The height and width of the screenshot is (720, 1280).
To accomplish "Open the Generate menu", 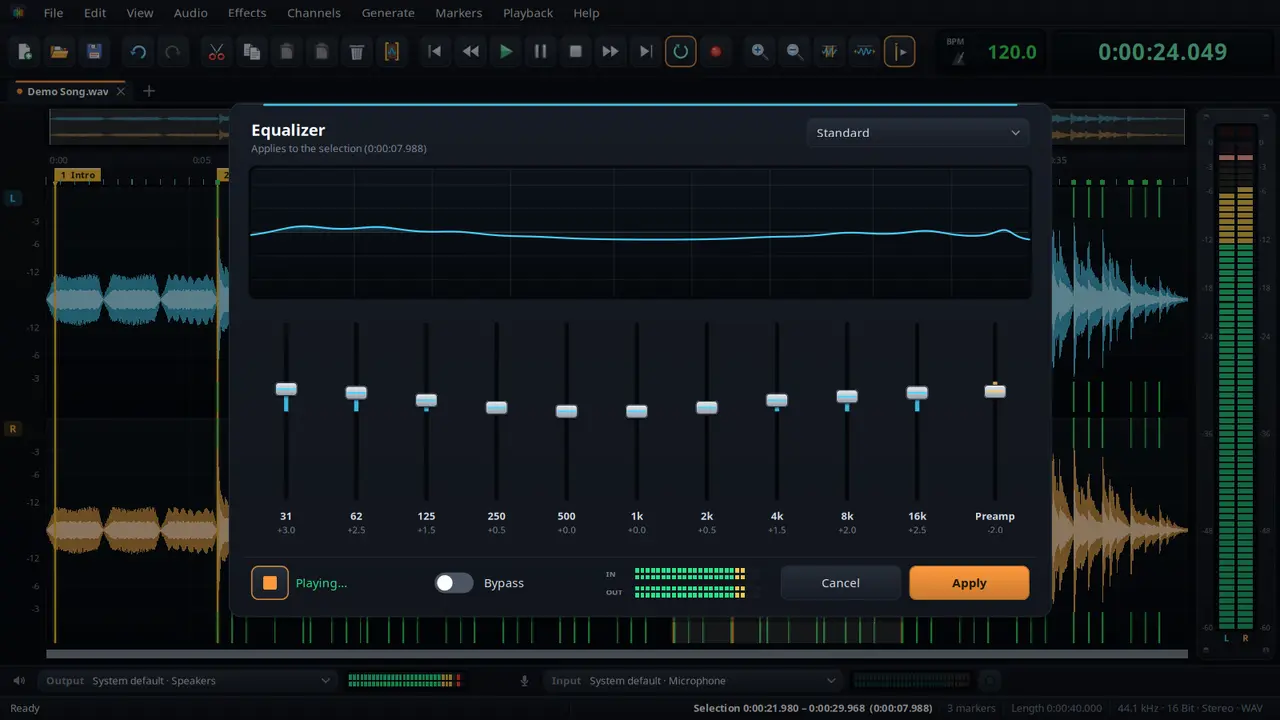I will point(388,13).
